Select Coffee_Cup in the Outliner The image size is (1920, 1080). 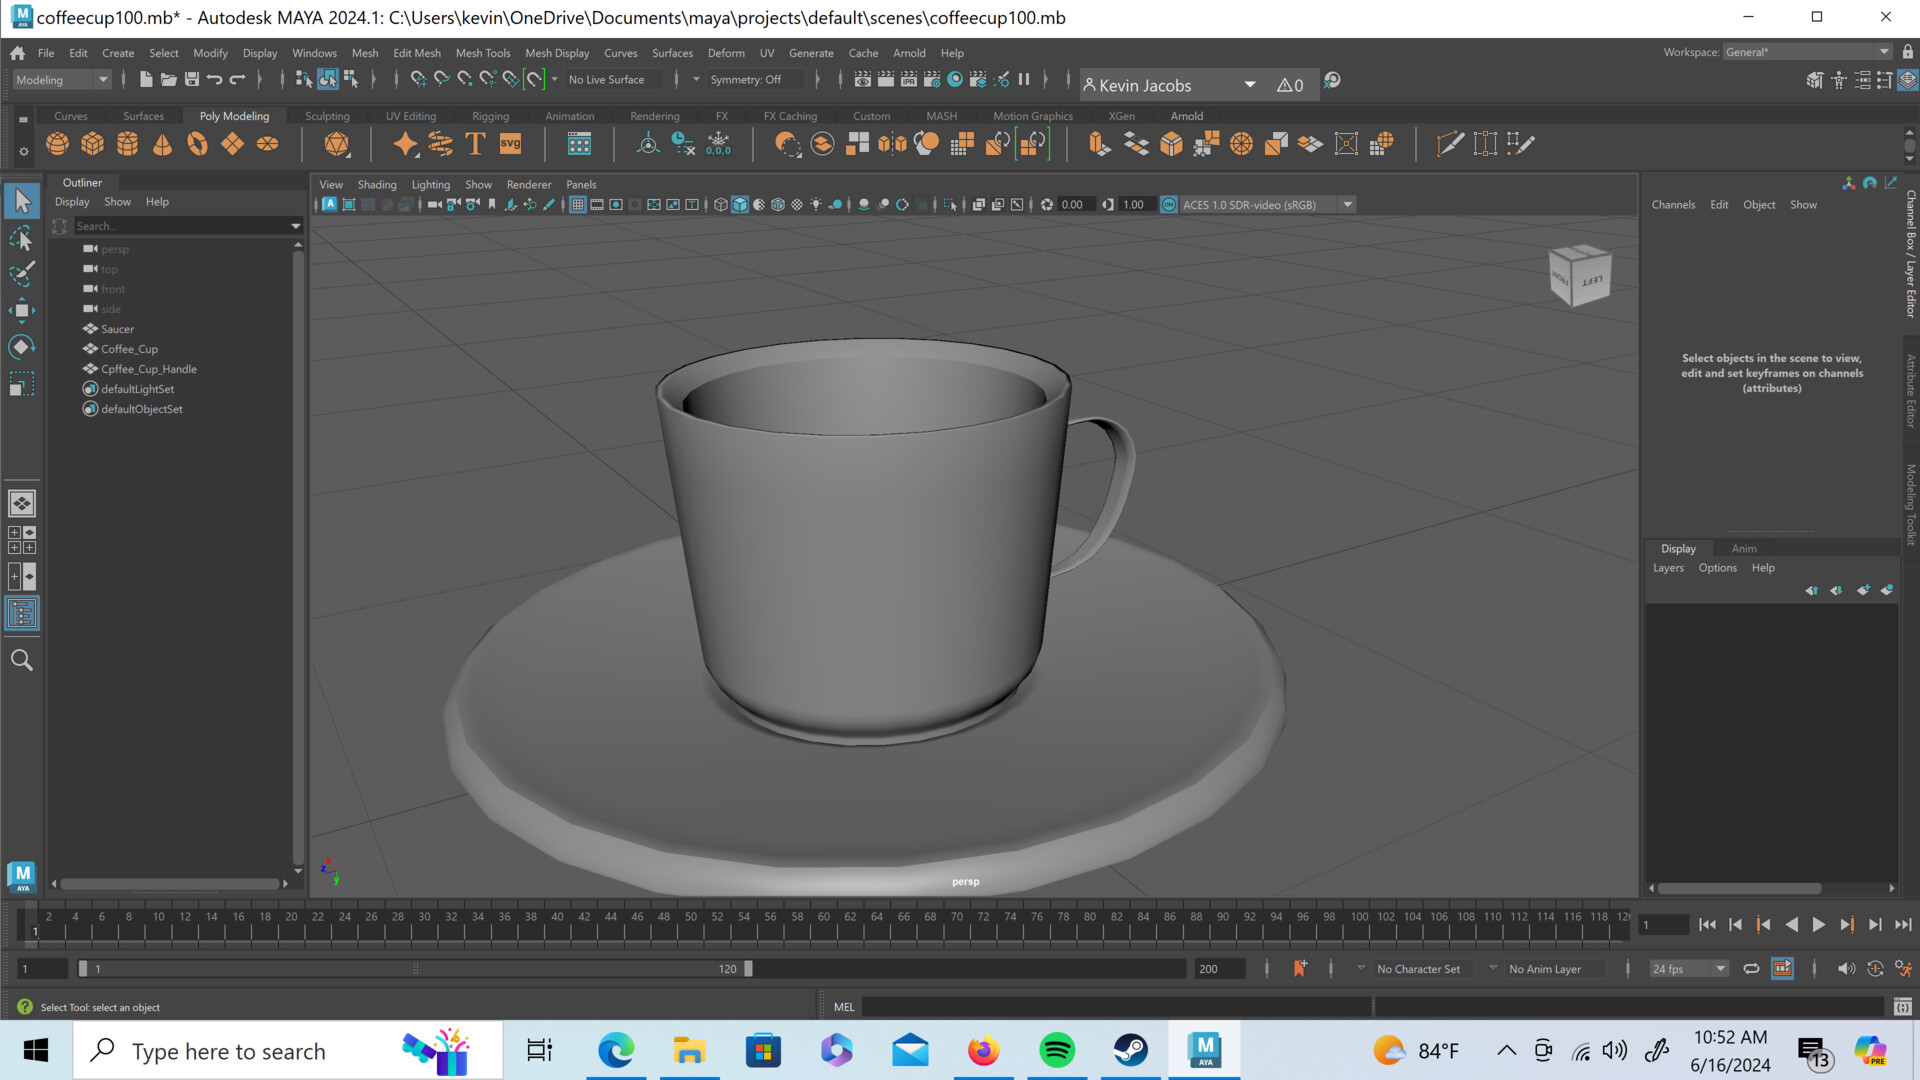[128, 348]
